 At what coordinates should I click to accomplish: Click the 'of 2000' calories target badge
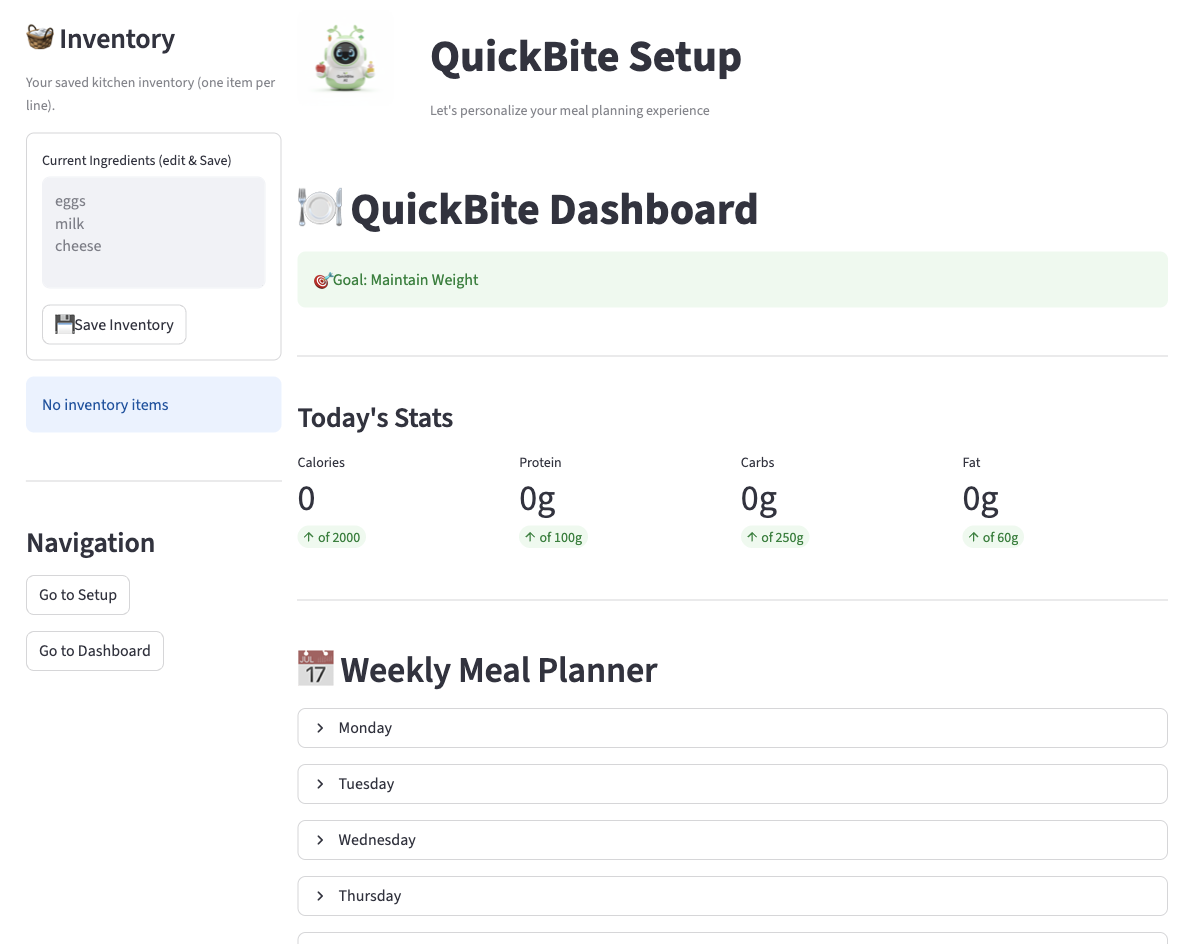click(x=331, y=538)
